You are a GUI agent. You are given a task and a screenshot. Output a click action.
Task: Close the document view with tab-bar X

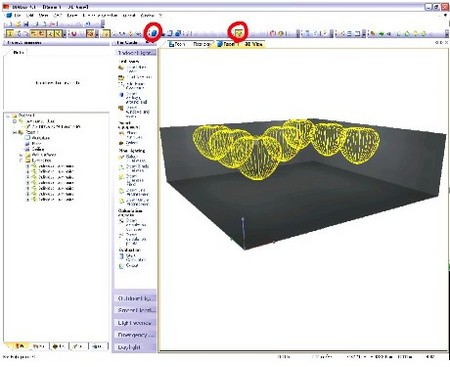[x=446, y=43]
